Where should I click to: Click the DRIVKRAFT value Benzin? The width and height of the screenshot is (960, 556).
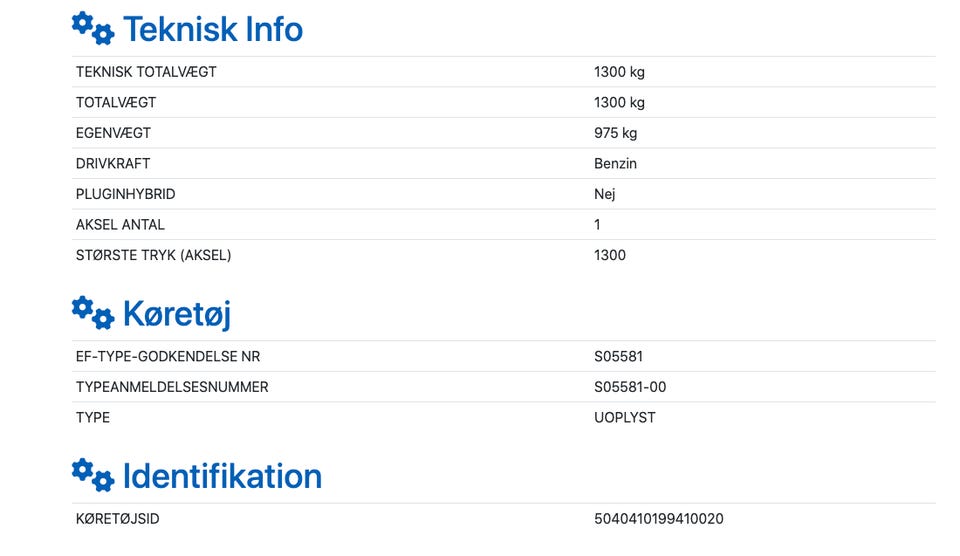615,163
